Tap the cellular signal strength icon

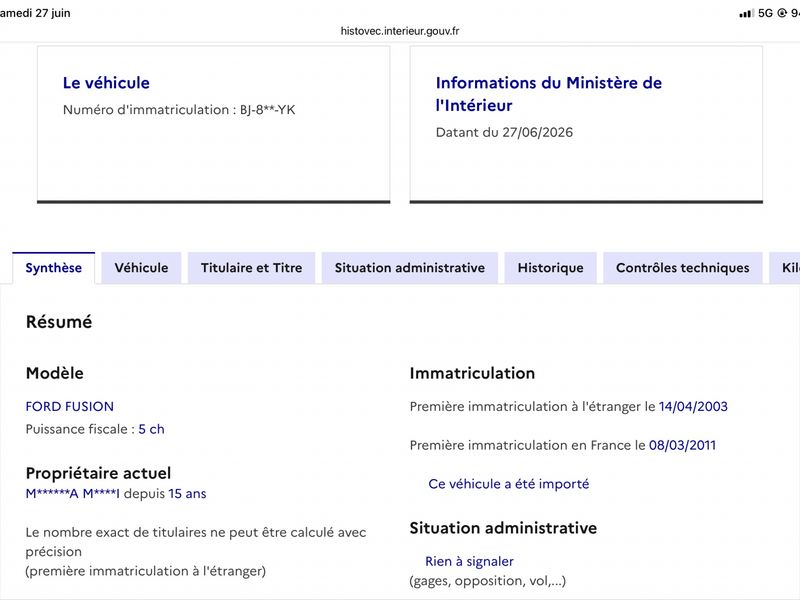746,13
